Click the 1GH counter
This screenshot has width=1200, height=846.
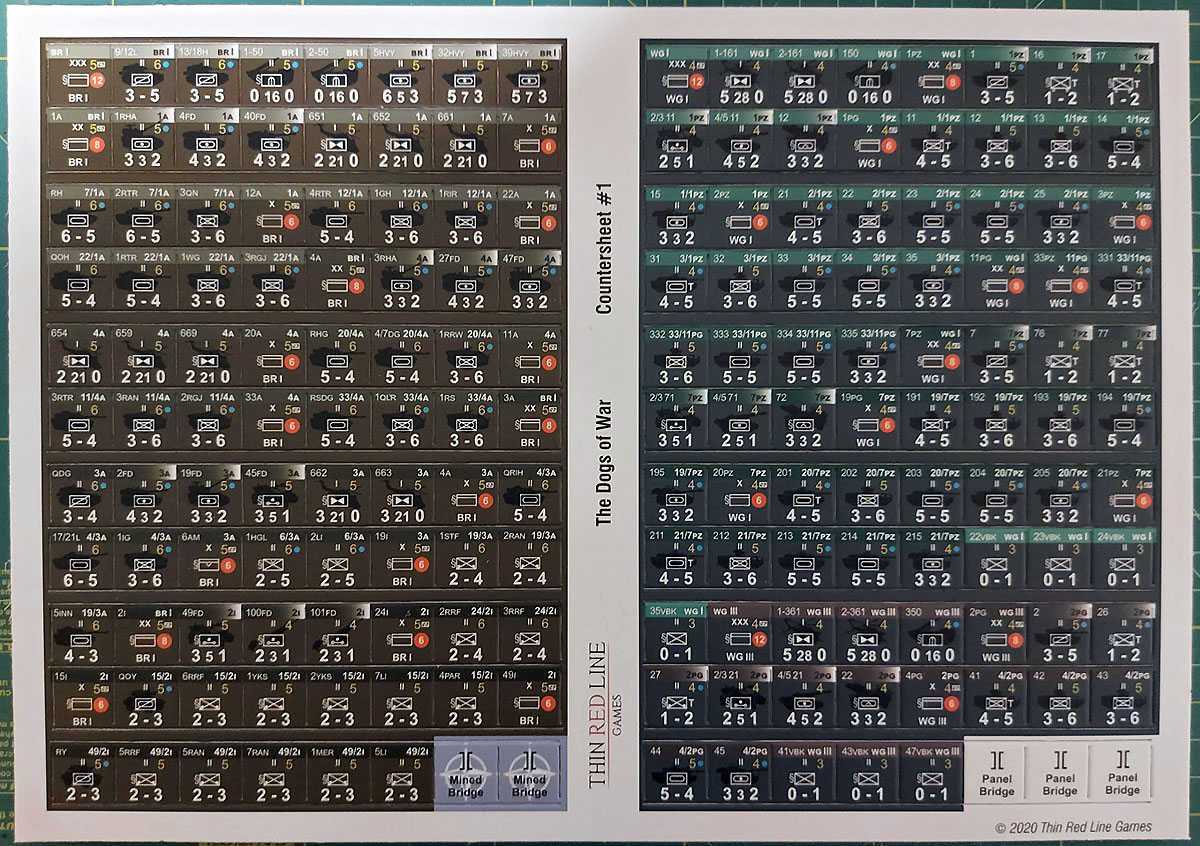[x=401, y=215]
